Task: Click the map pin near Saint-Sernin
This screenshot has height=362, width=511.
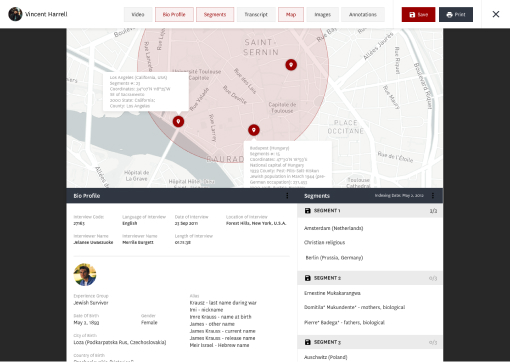Action: [x=291, y=65]
